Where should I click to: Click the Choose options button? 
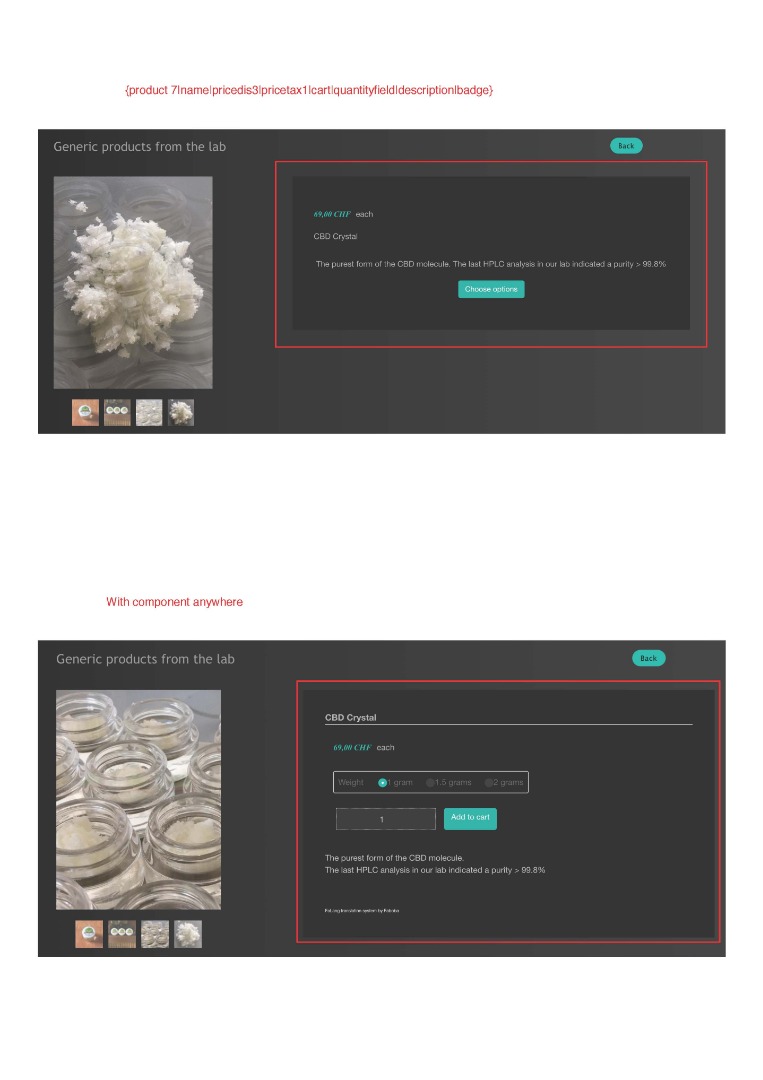(x=491, y=289)
